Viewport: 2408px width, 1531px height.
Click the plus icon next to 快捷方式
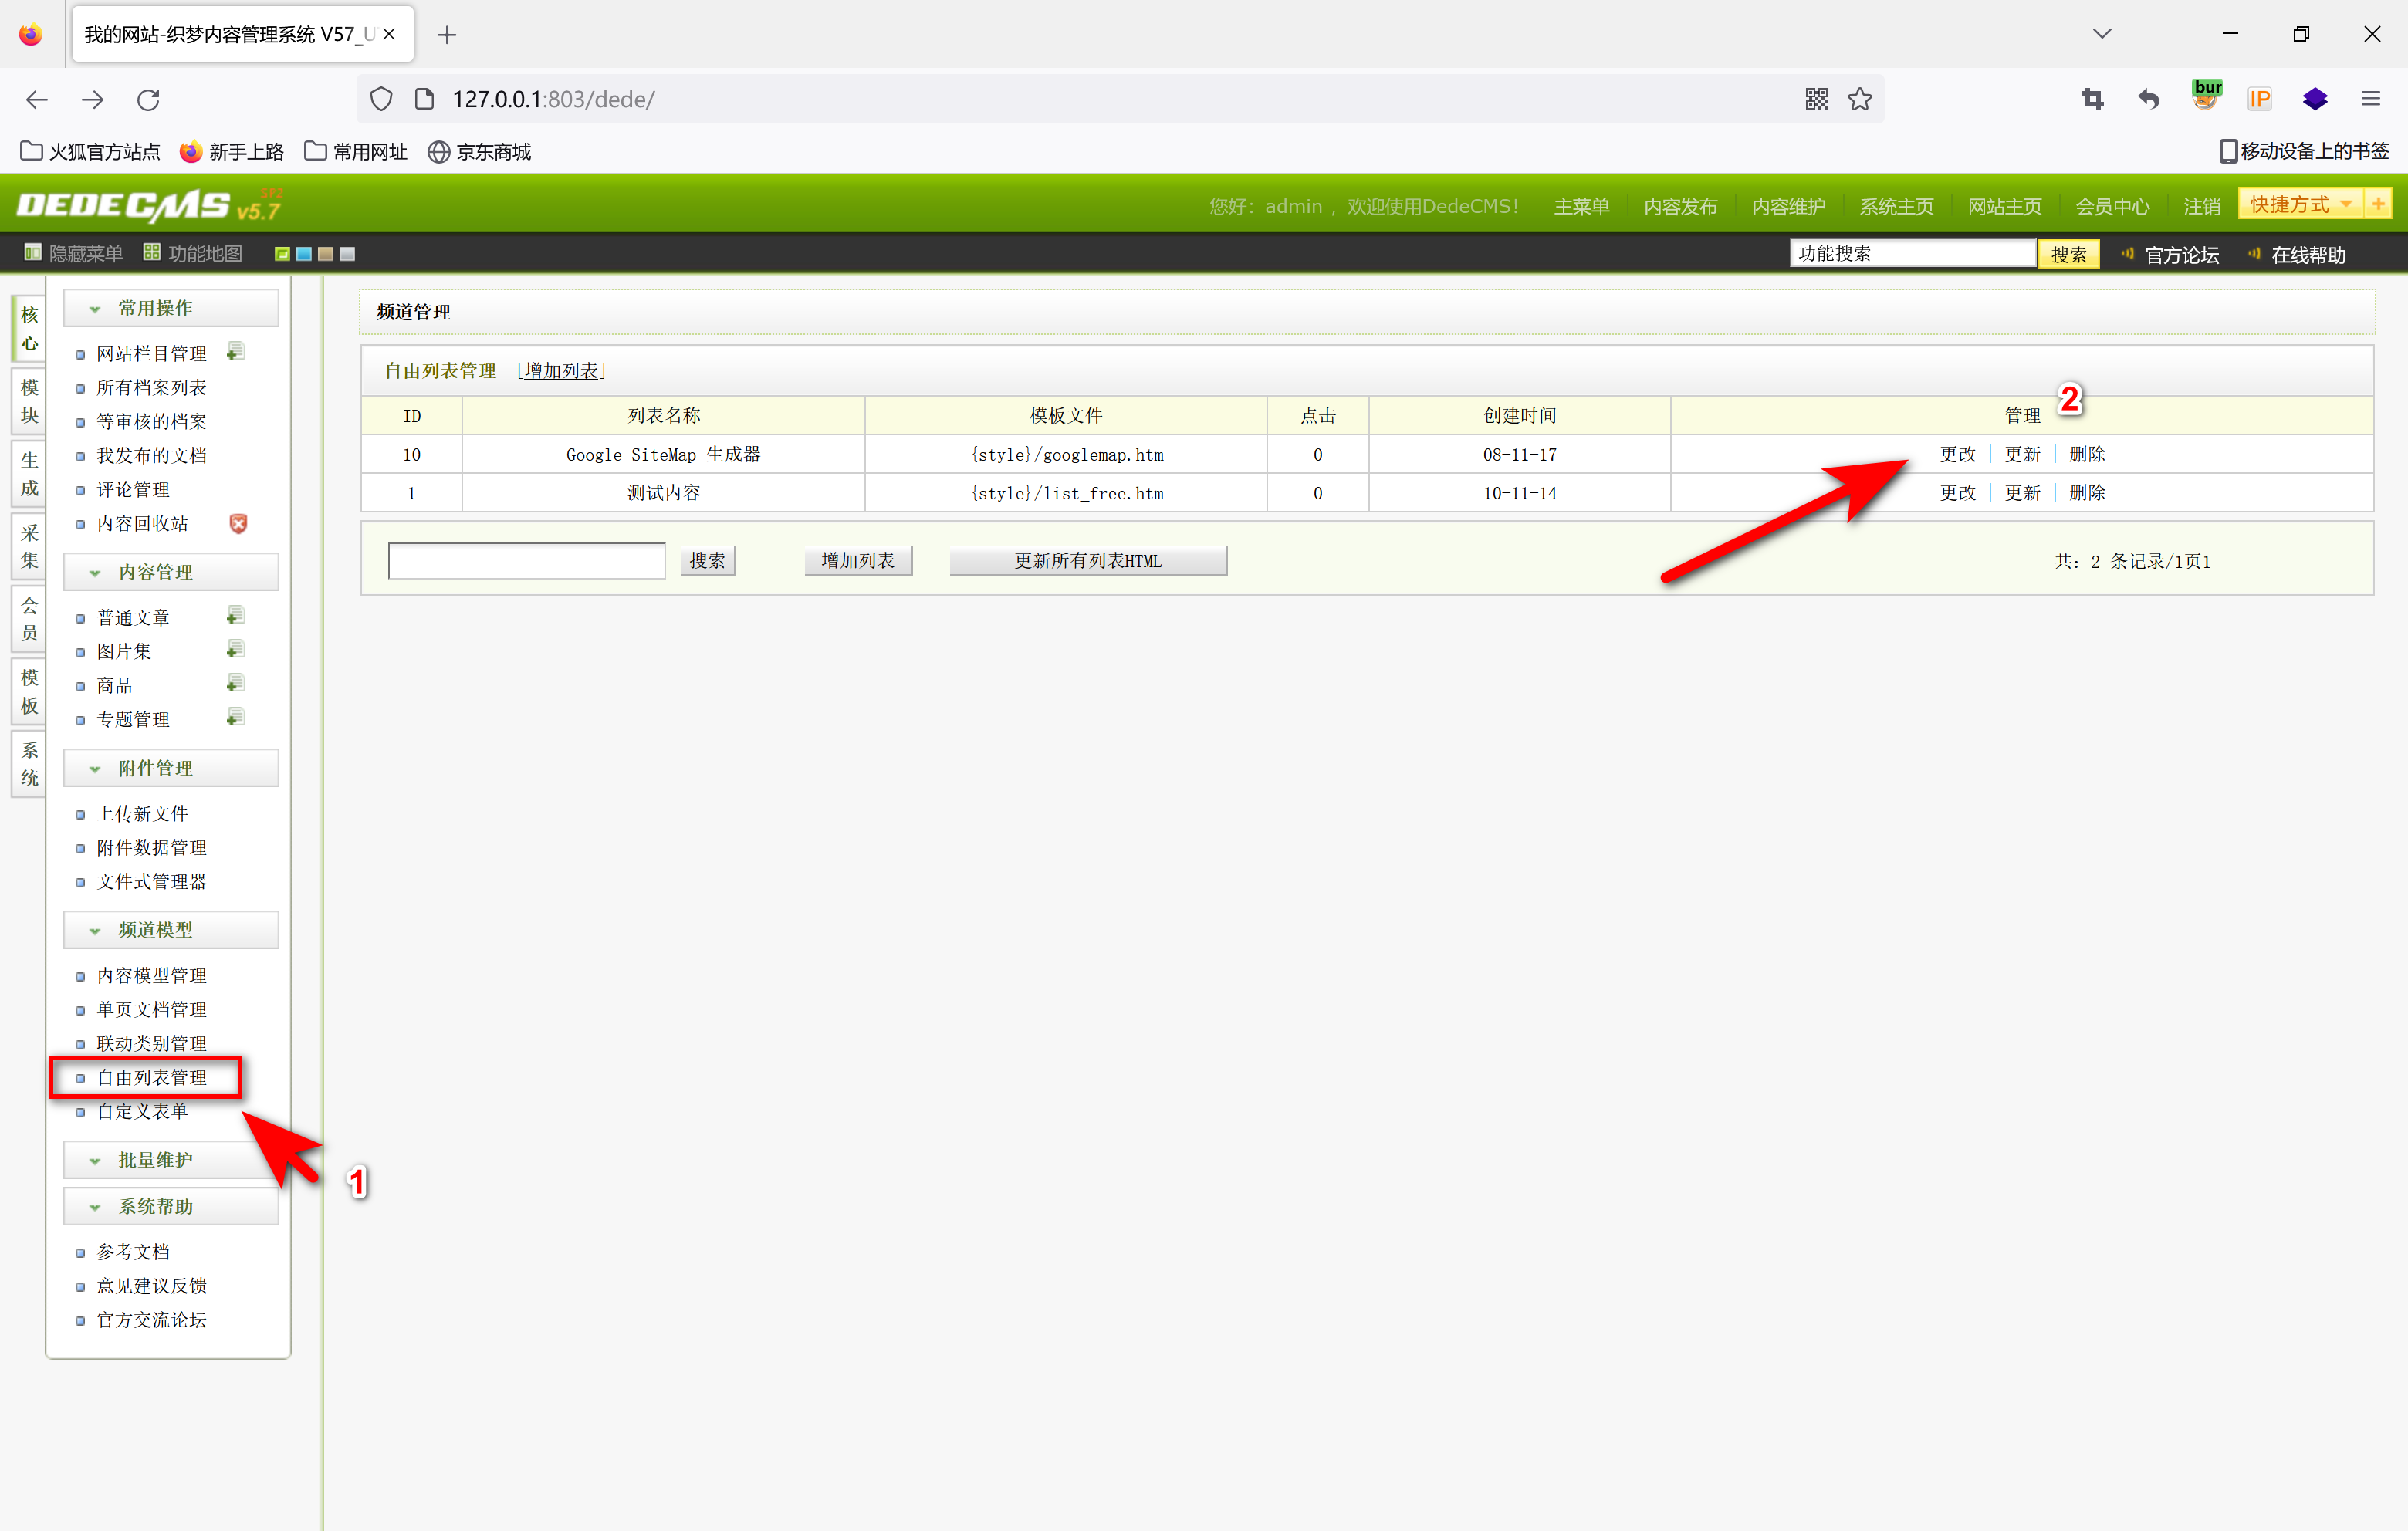(x=2378, y=204)
